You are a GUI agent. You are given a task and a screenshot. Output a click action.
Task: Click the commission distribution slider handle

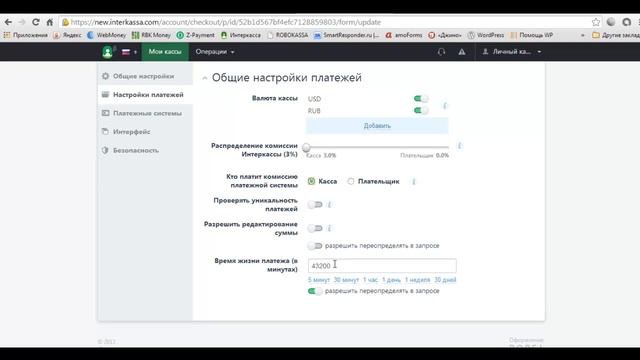(307, 147)
